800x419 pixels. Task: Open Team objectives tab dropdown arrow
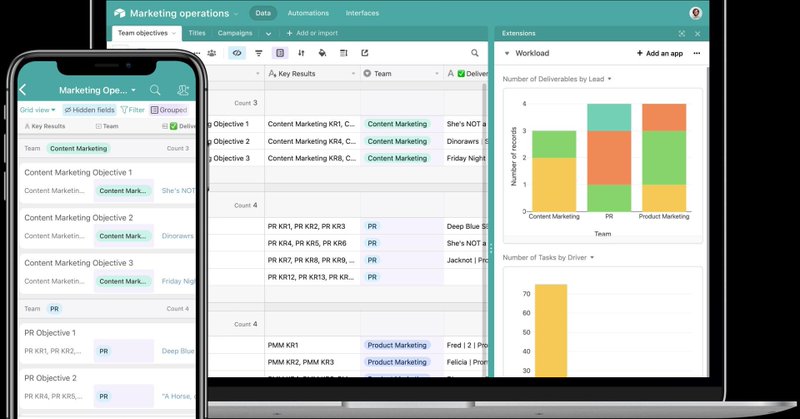click(x=173, y=33)
